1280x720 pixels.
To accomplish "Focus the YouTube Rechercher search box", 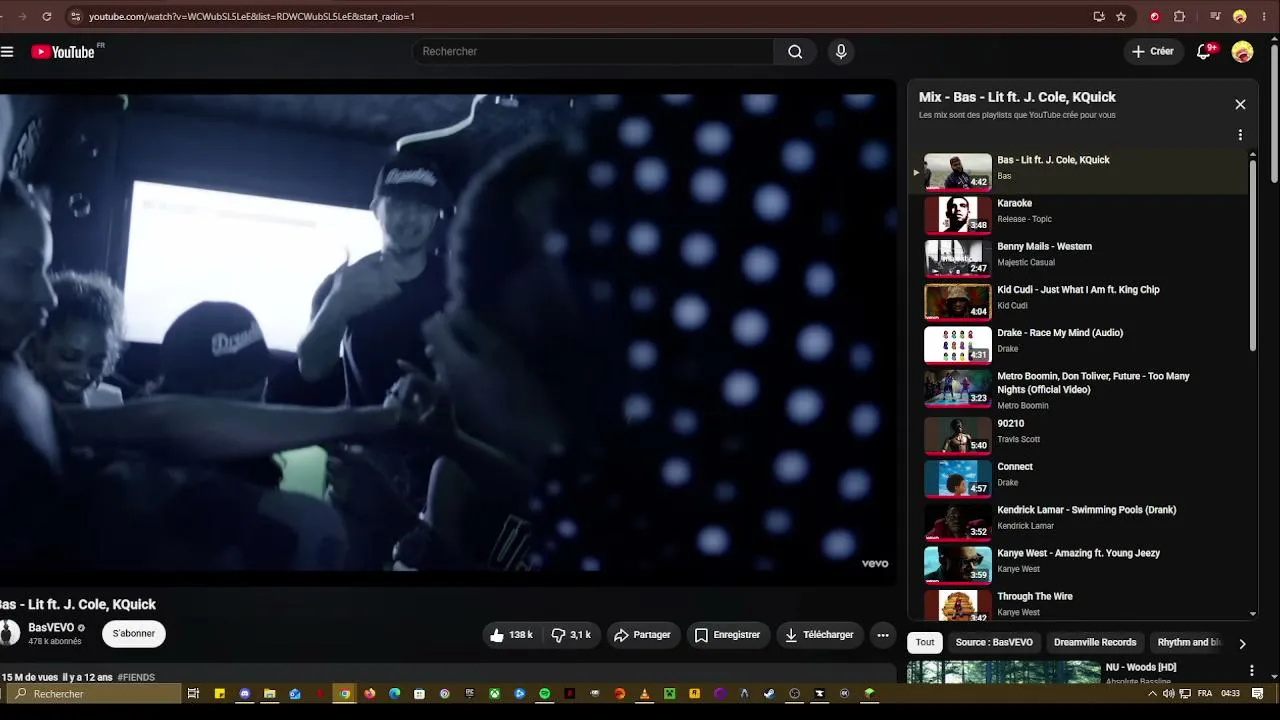I will [594, 52].
